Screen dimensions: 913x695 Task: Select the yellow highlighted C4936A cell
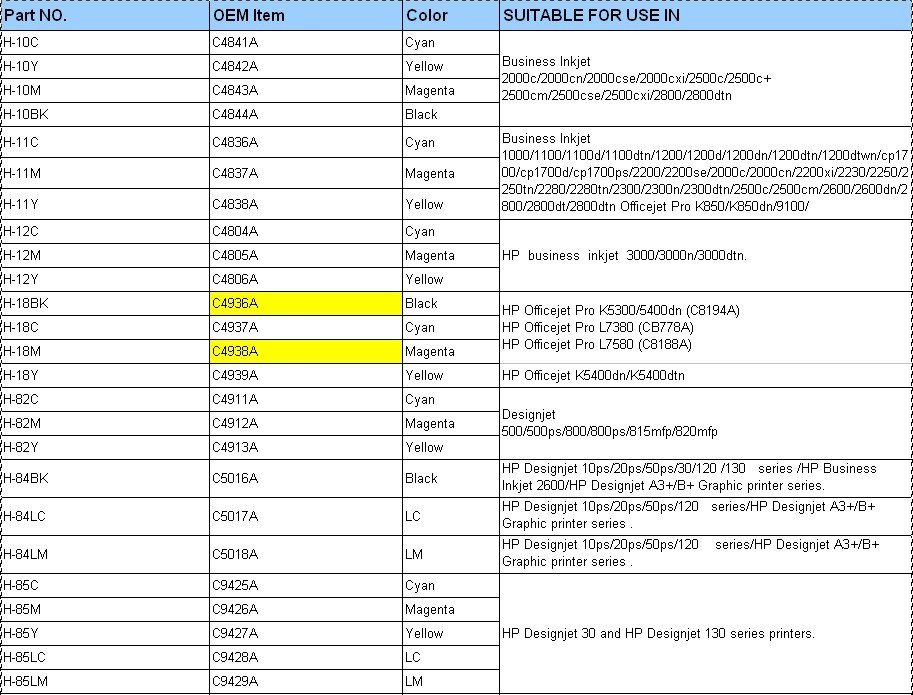coord(304,303)
